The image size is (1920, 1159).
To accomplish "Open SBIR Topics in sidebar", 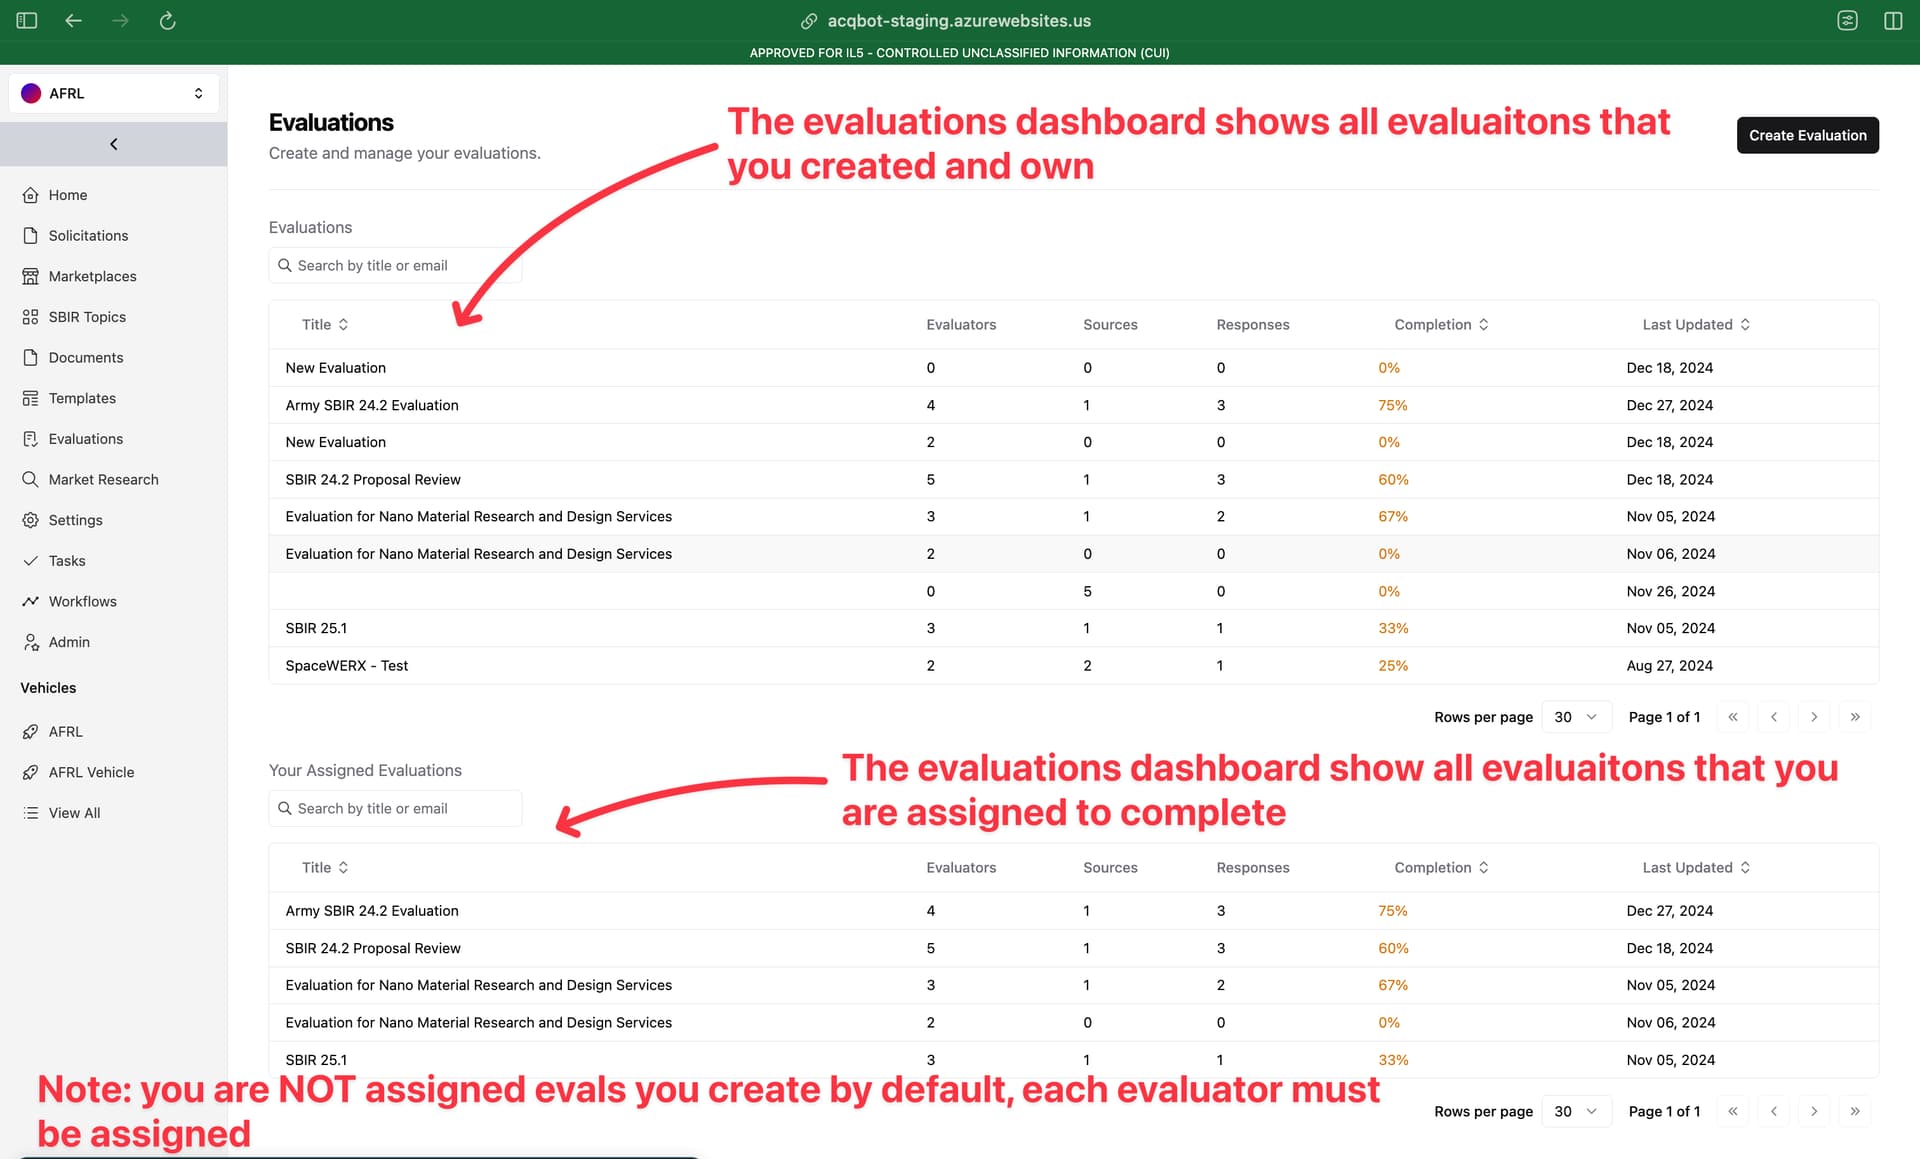I will pos(87,317).
